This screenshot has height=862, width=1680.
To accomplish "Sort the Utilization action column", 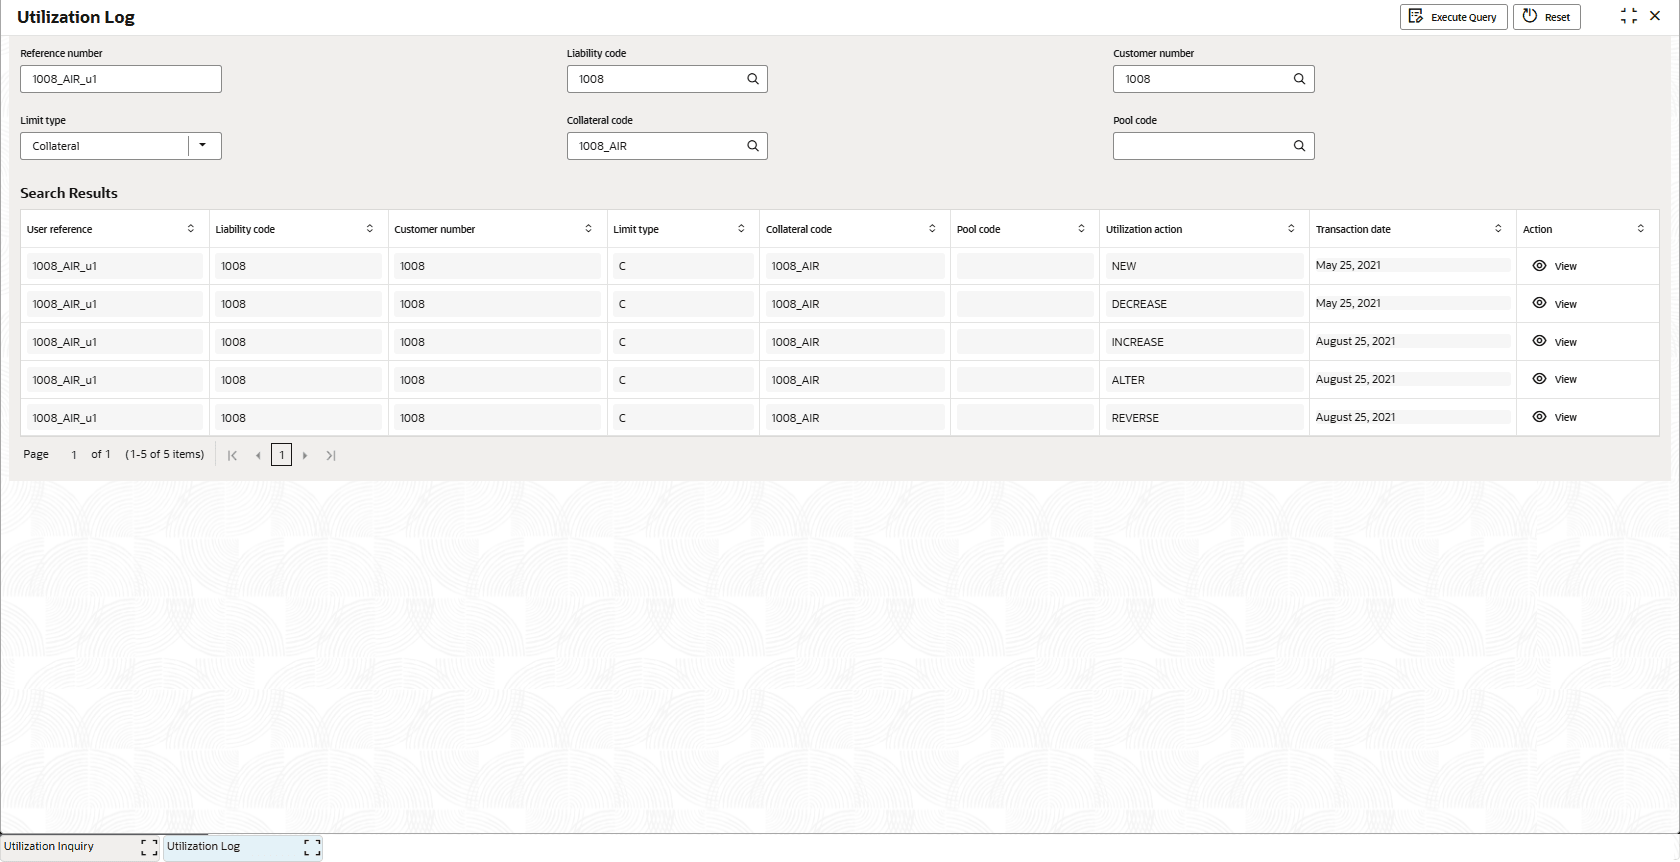I will click(x=1291, y=229).
